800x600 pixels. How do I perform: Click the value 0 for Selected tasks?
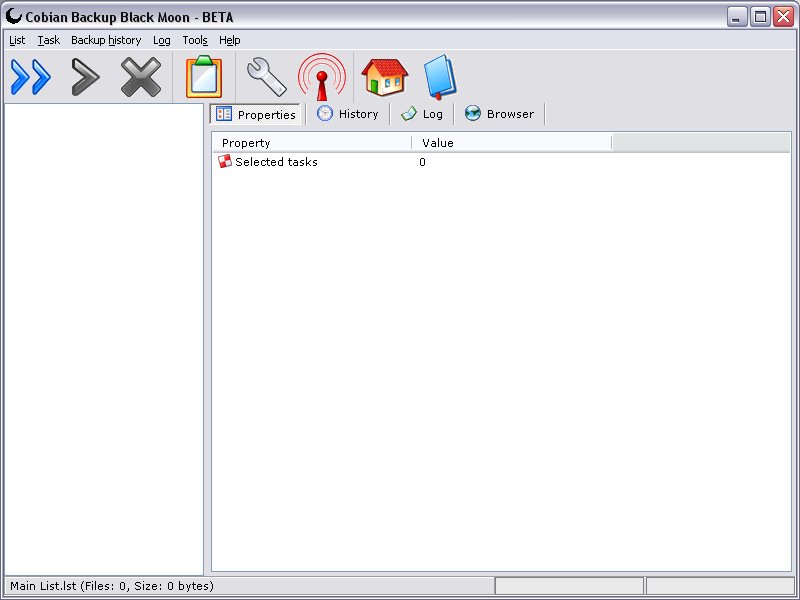(422, 162)
